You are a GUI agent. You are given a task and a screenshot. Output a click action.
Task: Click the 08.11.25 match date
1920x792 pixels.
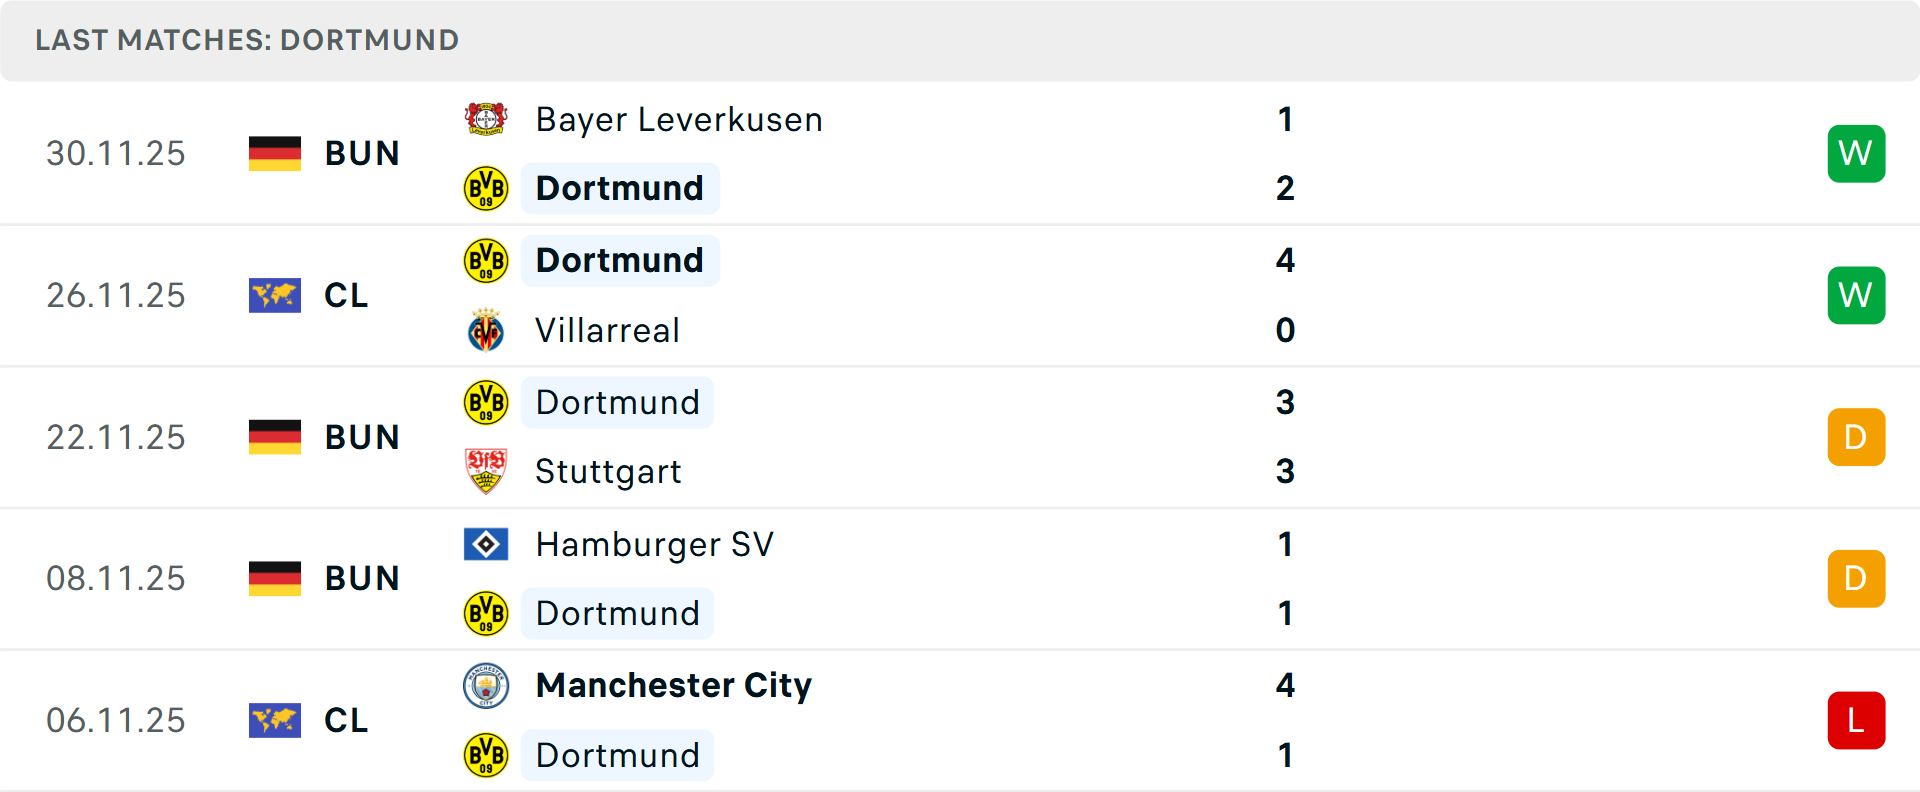[115, 578]
